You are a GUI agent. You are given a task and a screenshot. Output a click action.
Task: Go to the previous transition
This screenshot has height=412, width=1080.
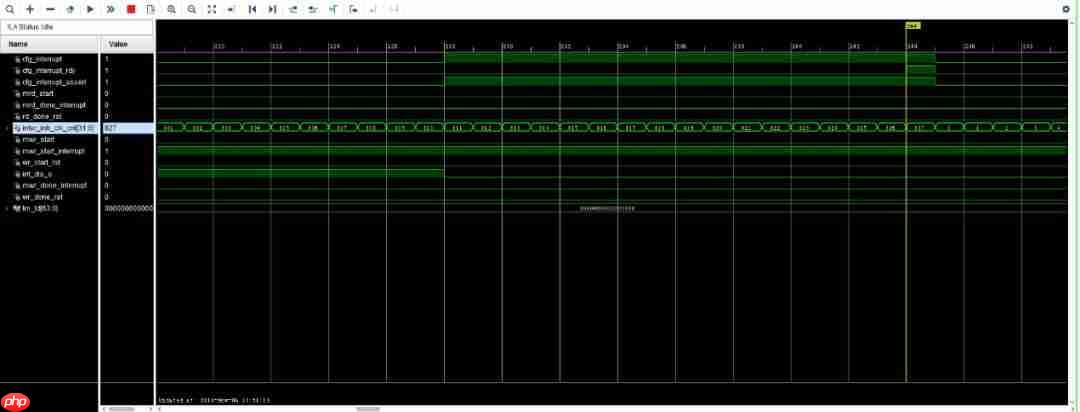coord(293,10)
